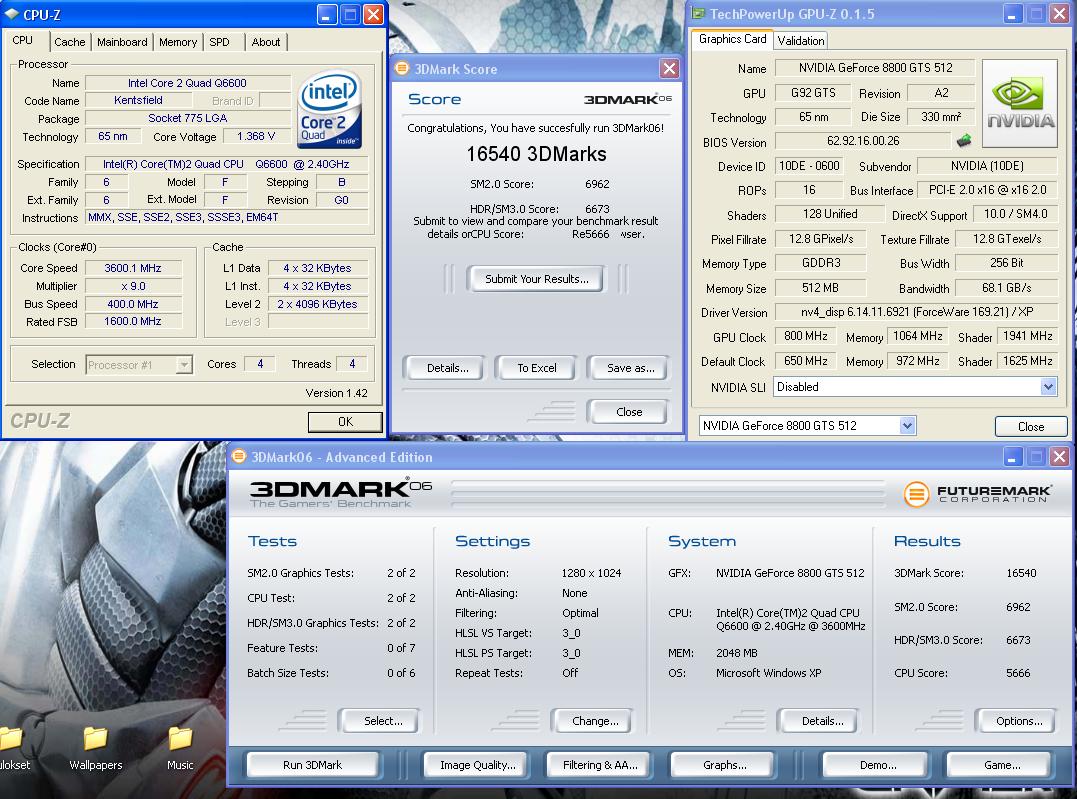1077x799 pixels.
Task: Open the About tab in CPU-Z
Action: click(266, 42)
